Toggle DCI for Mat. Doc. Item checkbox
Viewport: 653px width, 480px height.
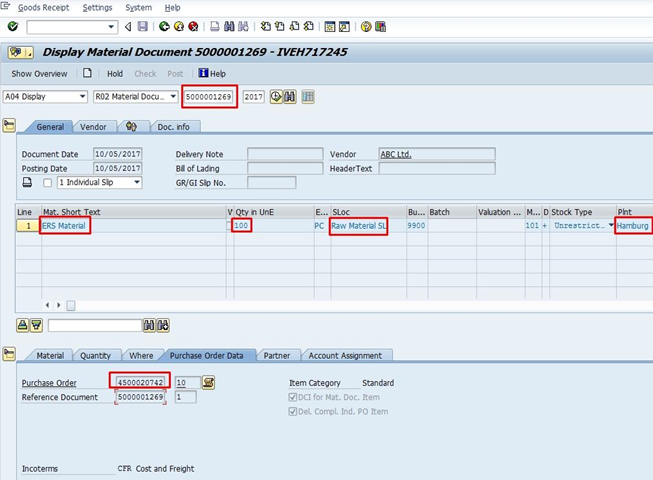coord(293,397)
